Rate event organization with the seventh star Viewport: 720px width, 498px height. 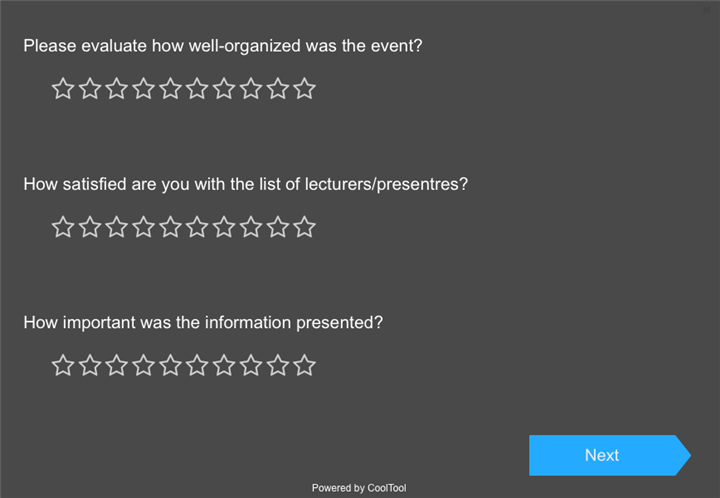coord(225,89)
